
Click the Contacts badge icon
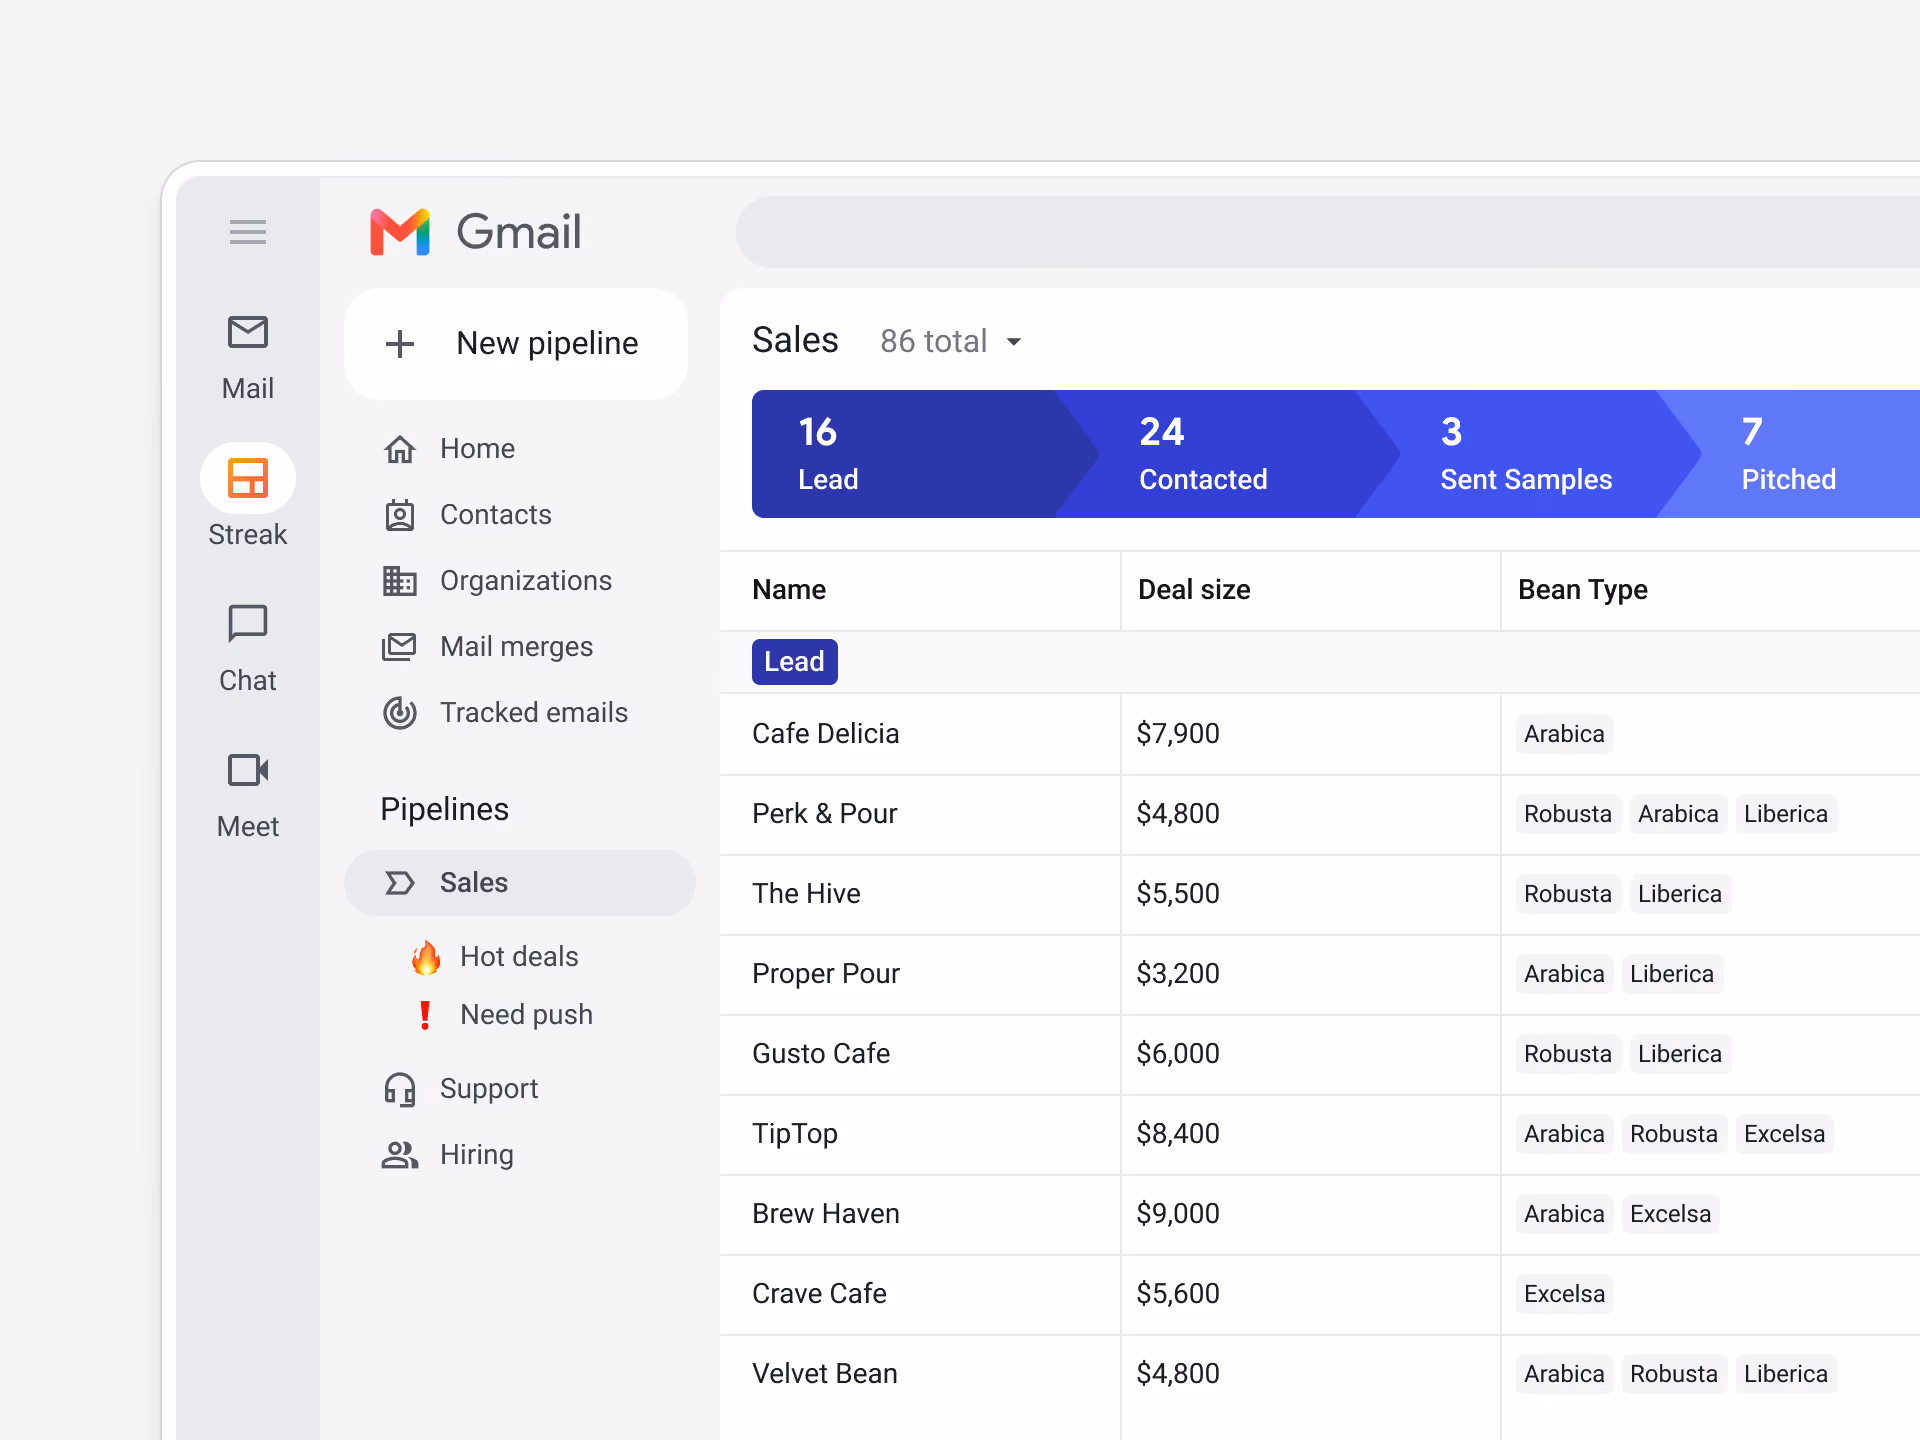click(400, 515)
